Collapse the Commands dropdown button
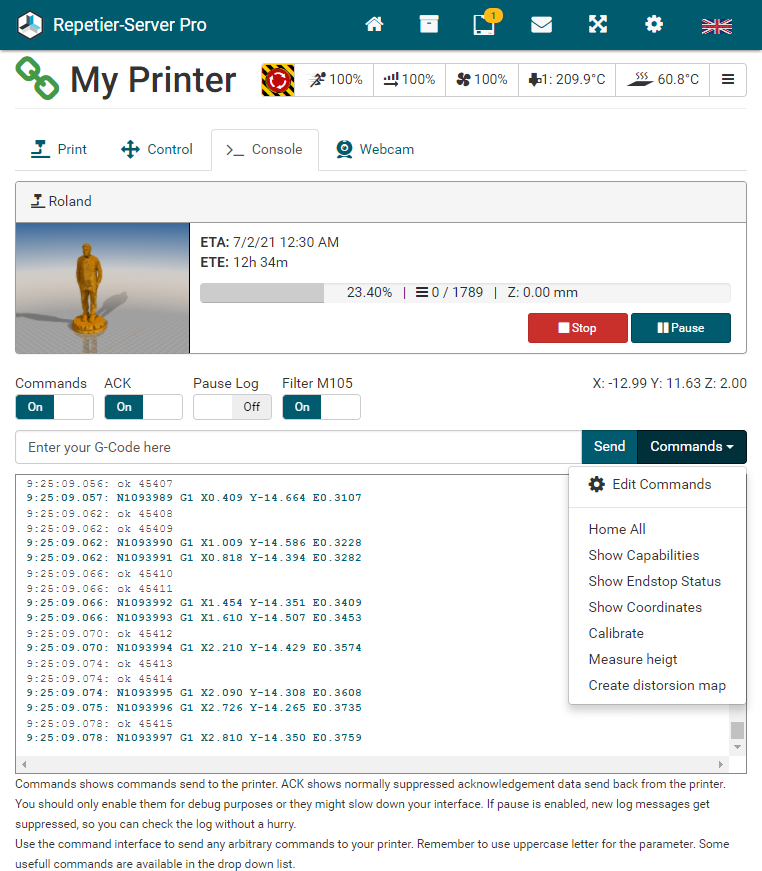Viewport: 762px width, 871px height. pyautogui.click(x=692, y=447)
